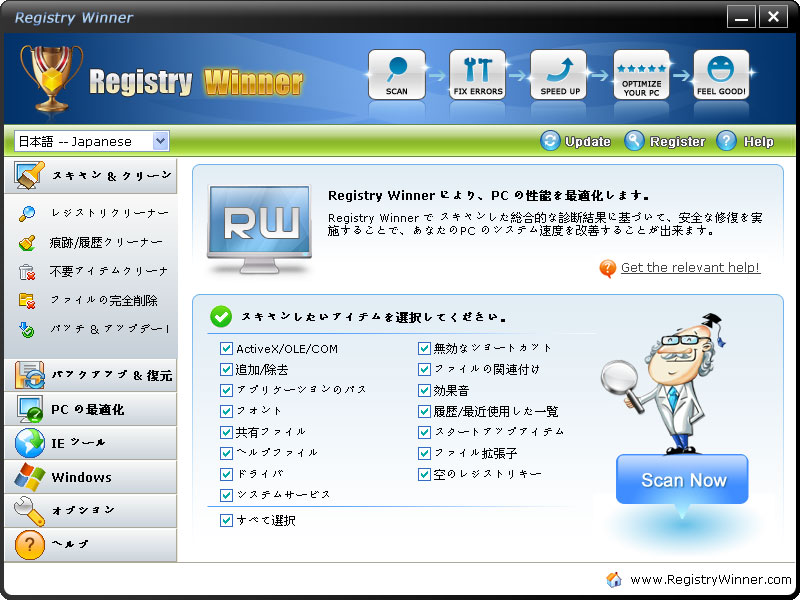Click the house icon by www.RegistryWinner.com

614,580
